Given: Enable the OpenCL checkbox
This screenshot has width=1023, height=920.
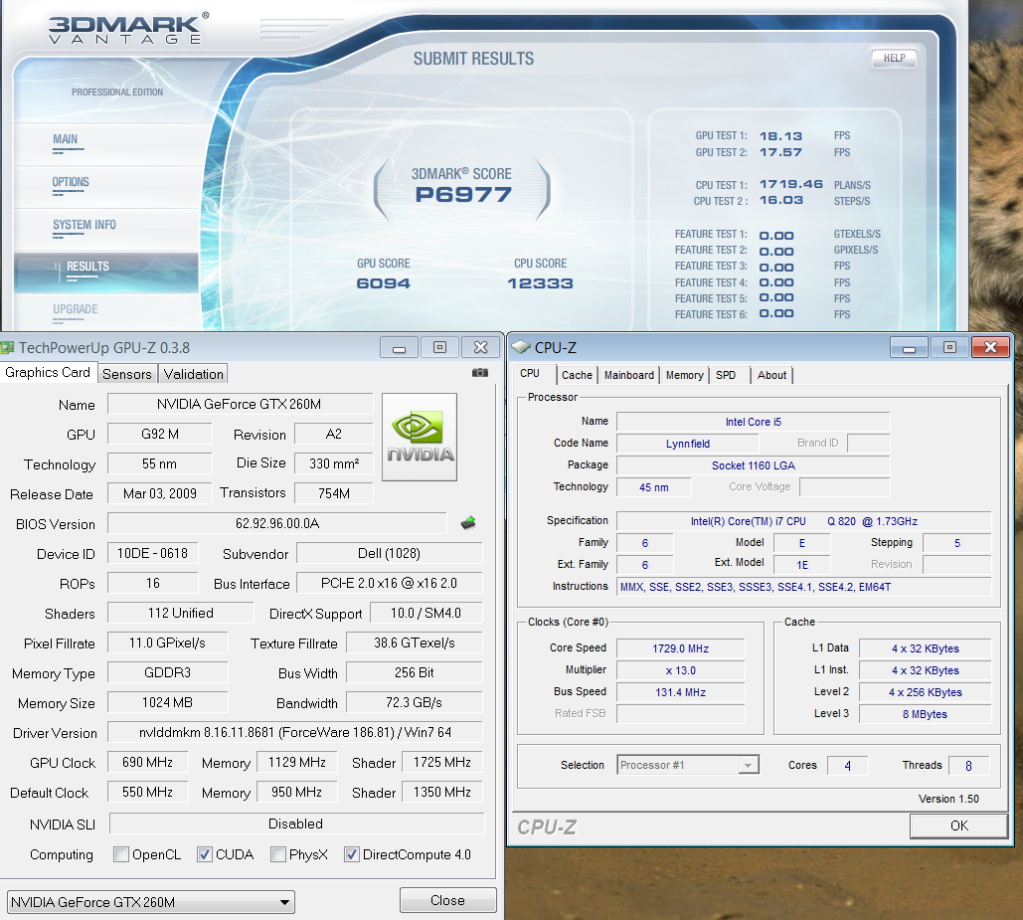Looking at the screenshot, I should tap(121, 854).
